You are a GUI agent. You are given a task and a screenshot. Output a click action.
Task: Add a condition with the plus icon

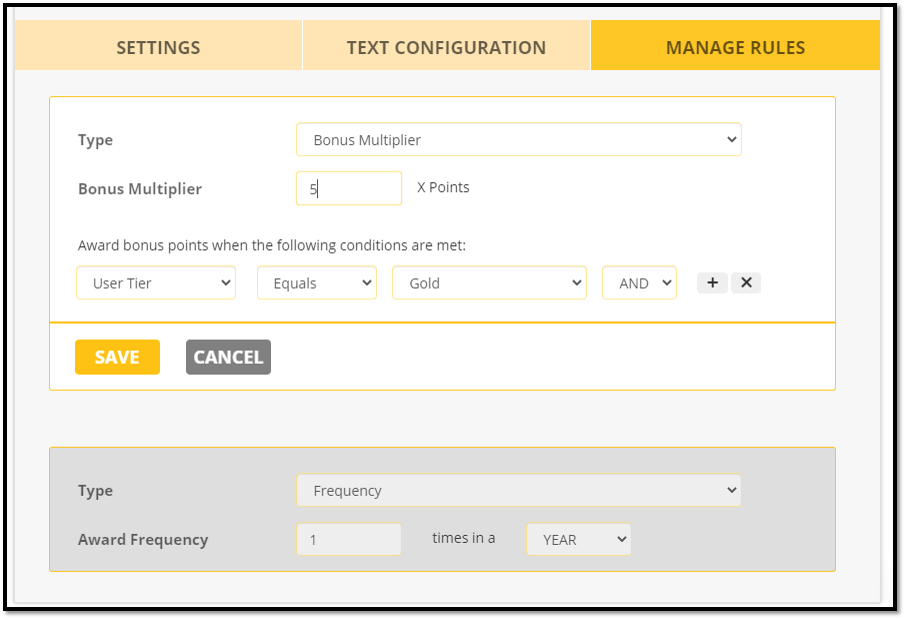point(712,283)
